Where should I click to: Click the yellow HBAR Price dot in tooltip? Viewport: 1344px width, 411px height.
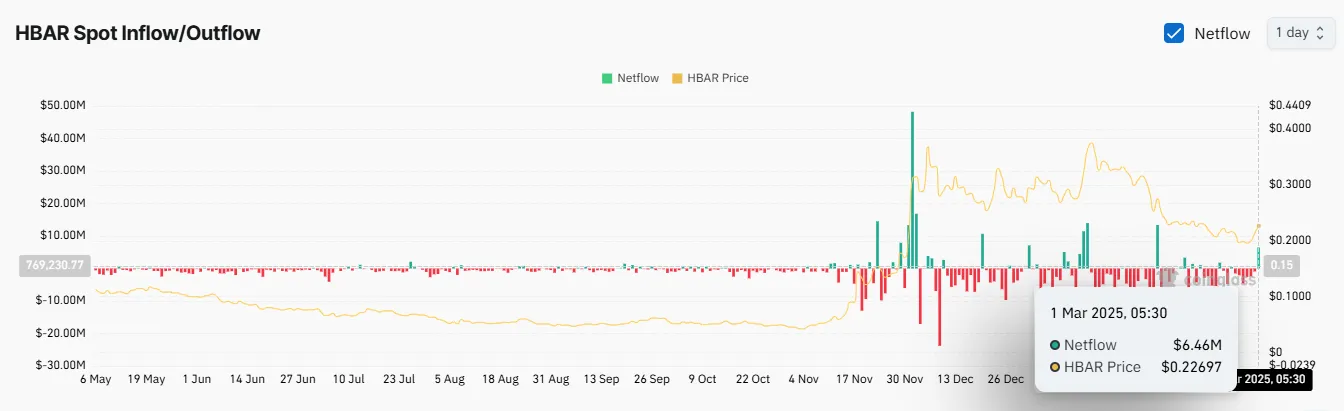tap(1055, 367)
